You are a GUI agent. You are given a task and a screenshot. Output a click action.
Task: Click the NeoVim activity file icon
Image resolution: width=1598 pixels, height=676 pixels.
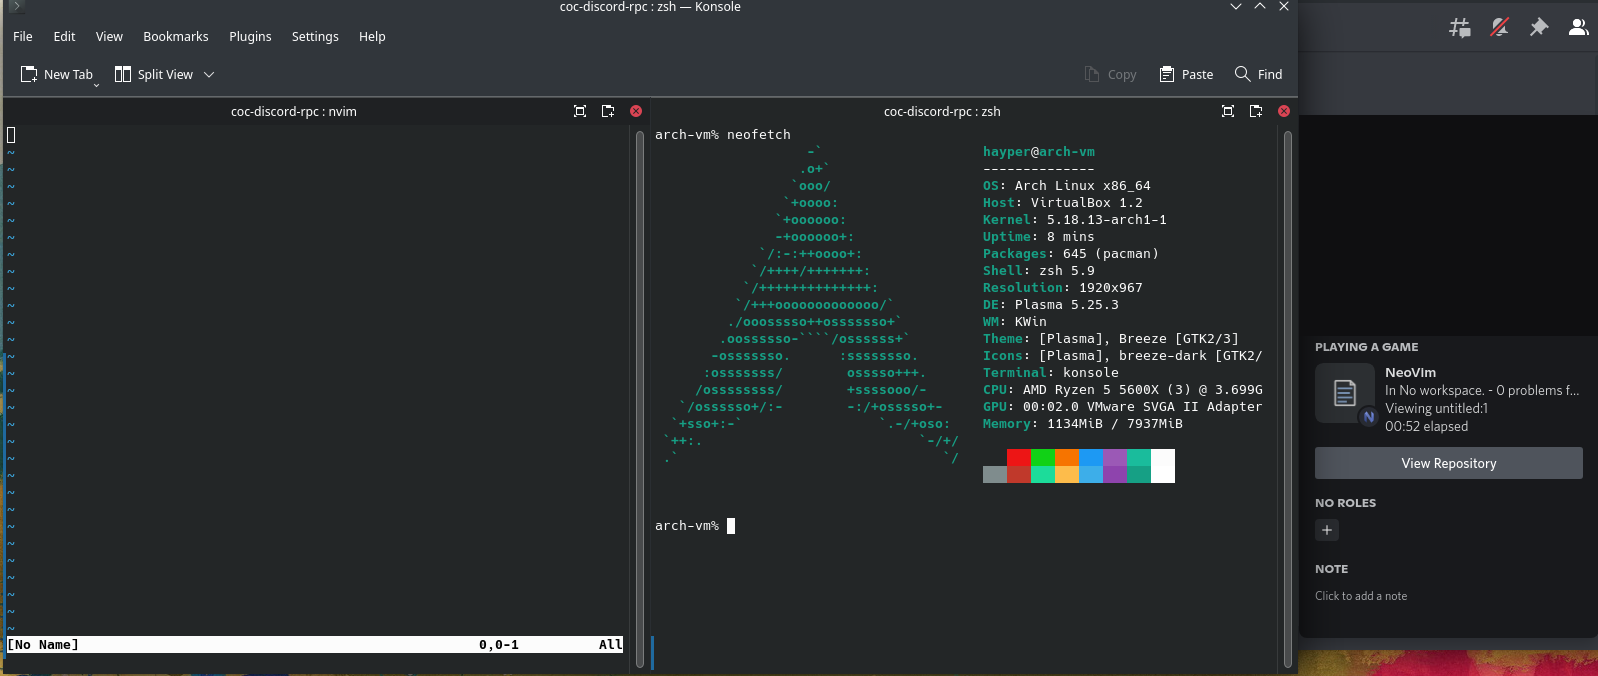click(x=1345, y=393)
